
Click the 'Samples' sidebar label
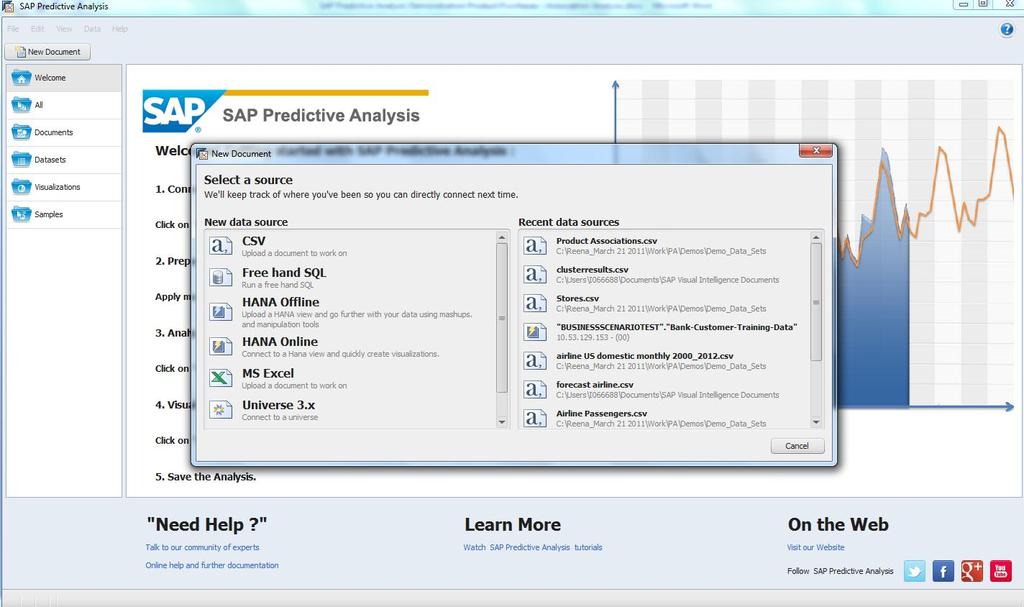pyautogui.click(x=49, y=214)
